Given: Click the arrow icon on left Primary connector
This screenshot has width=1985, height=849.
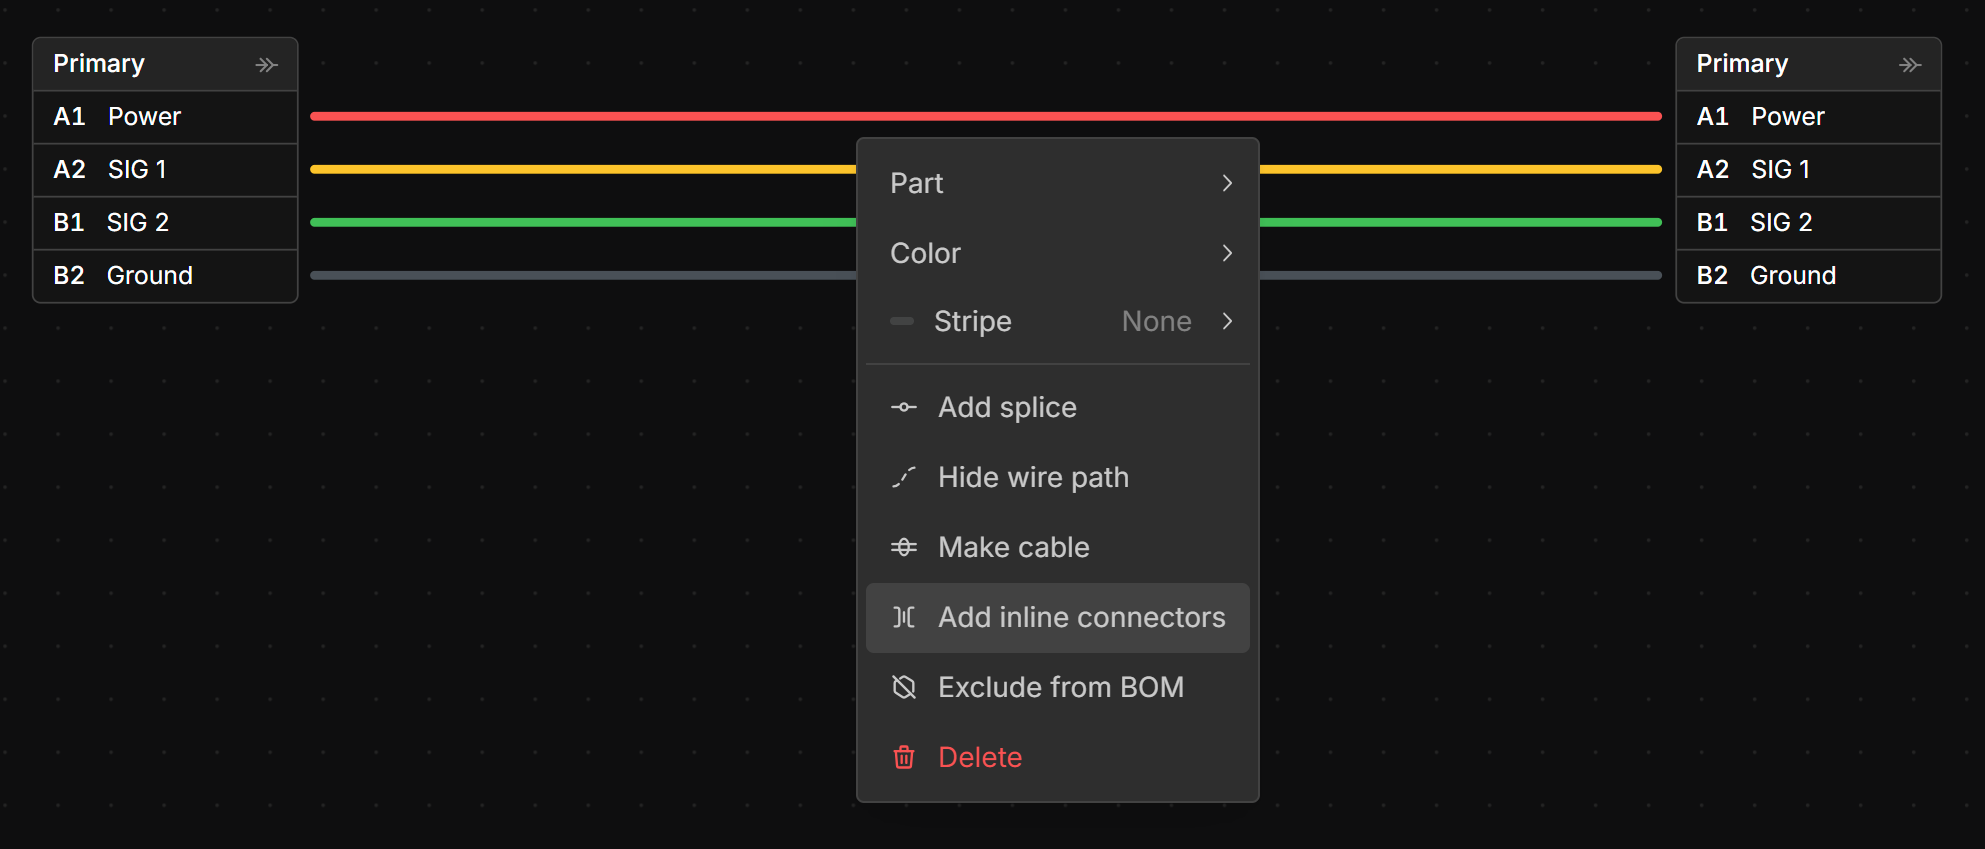Looking at the screenshot, I should [266, 65].
